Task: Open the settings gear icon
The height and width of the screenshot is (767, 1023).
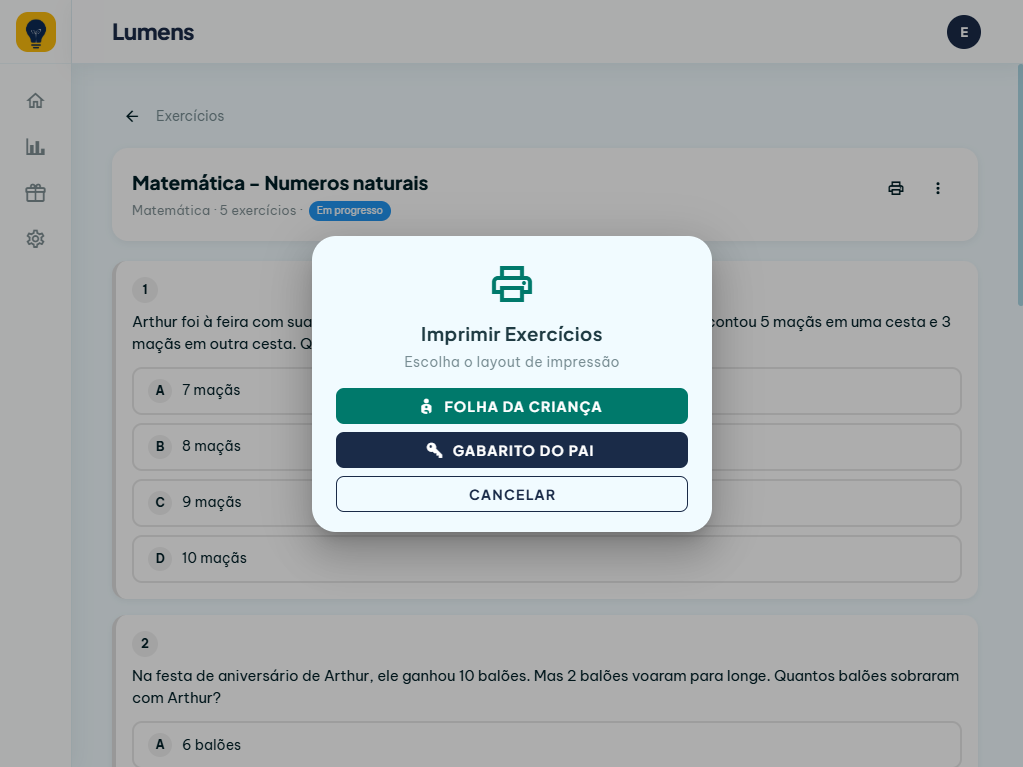Action: point(35,239)
